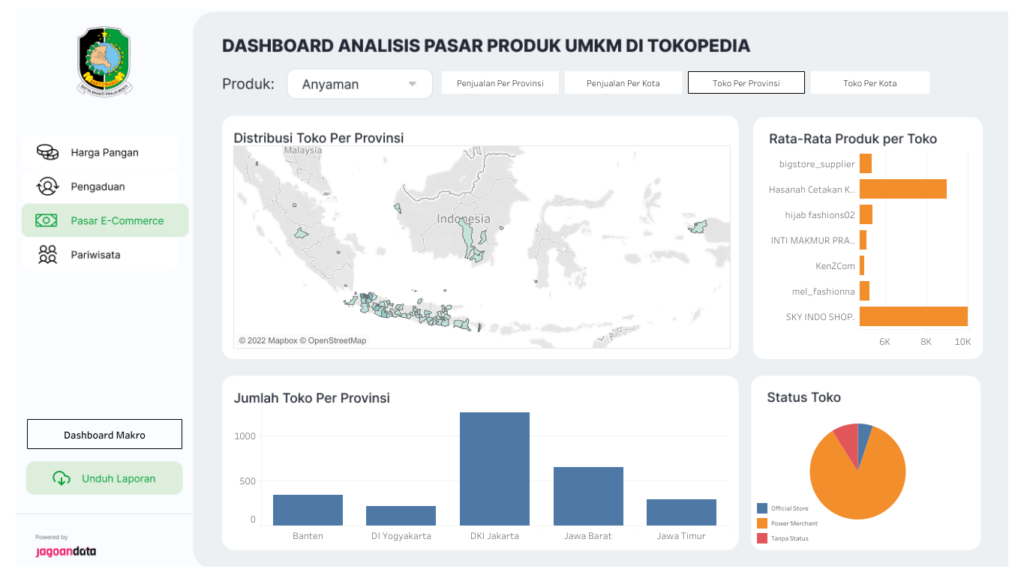The width and height of the screenshot is (1024, 575).
Task: Click the Banten bar in chart
Action: pyautogui.click(x=308, y=510)
